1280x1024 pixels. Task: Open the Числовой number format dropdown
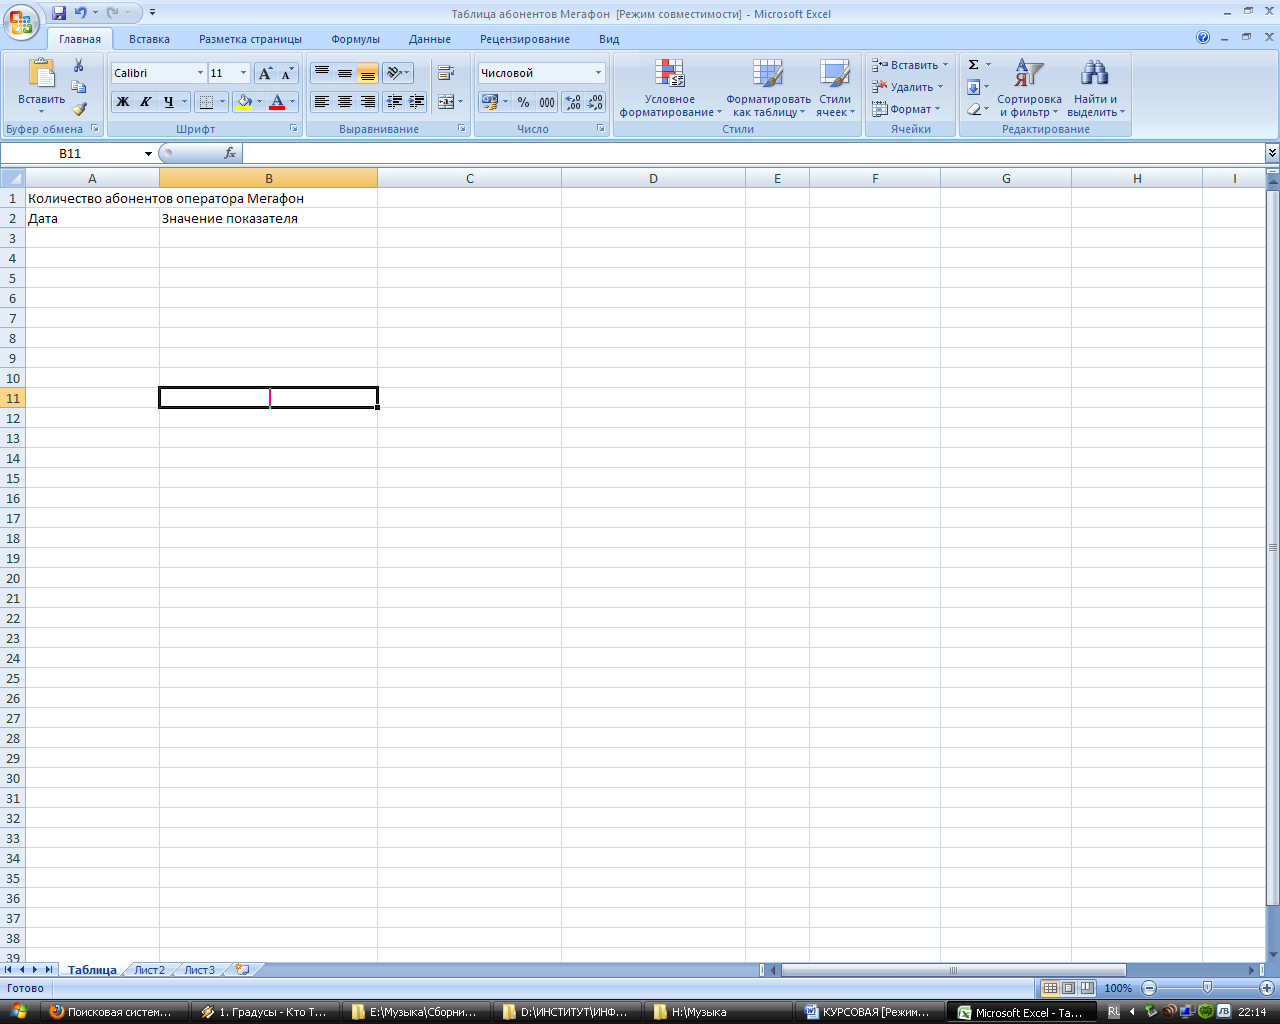[599, 73]
